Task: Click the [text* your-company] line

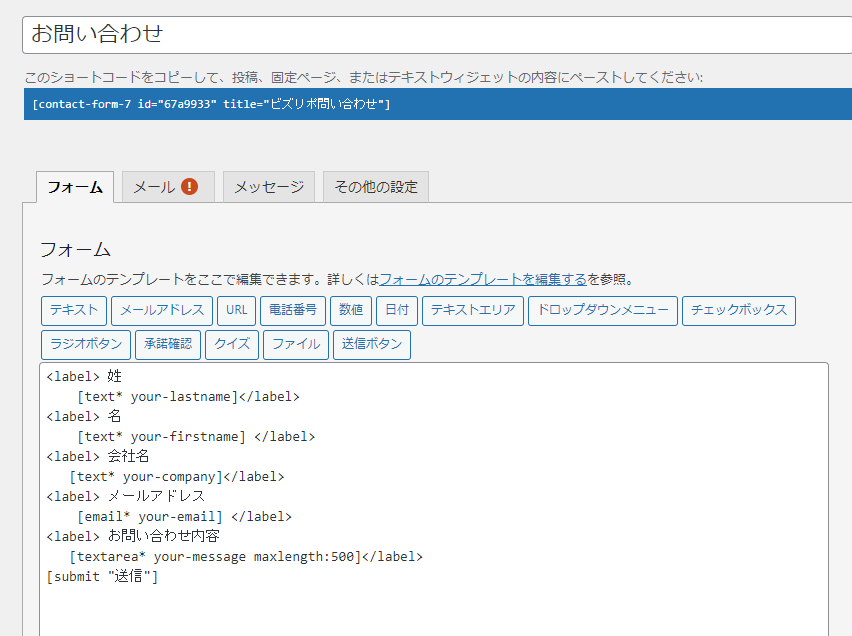Action: pos(177,477)
